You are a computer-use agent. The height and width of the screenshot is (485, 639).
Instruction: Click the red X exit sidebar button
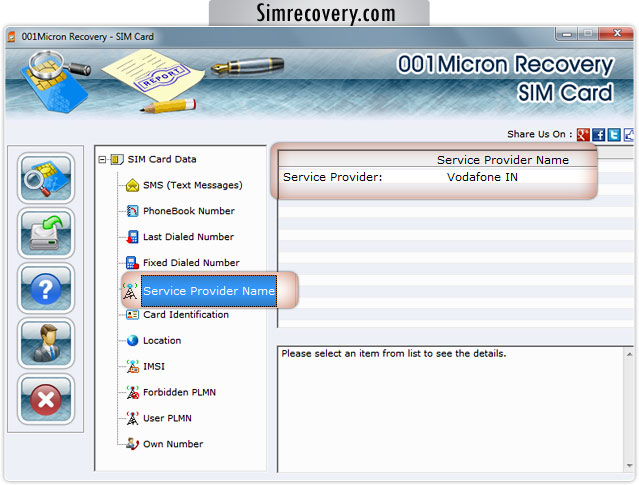(x=46, y=399)
